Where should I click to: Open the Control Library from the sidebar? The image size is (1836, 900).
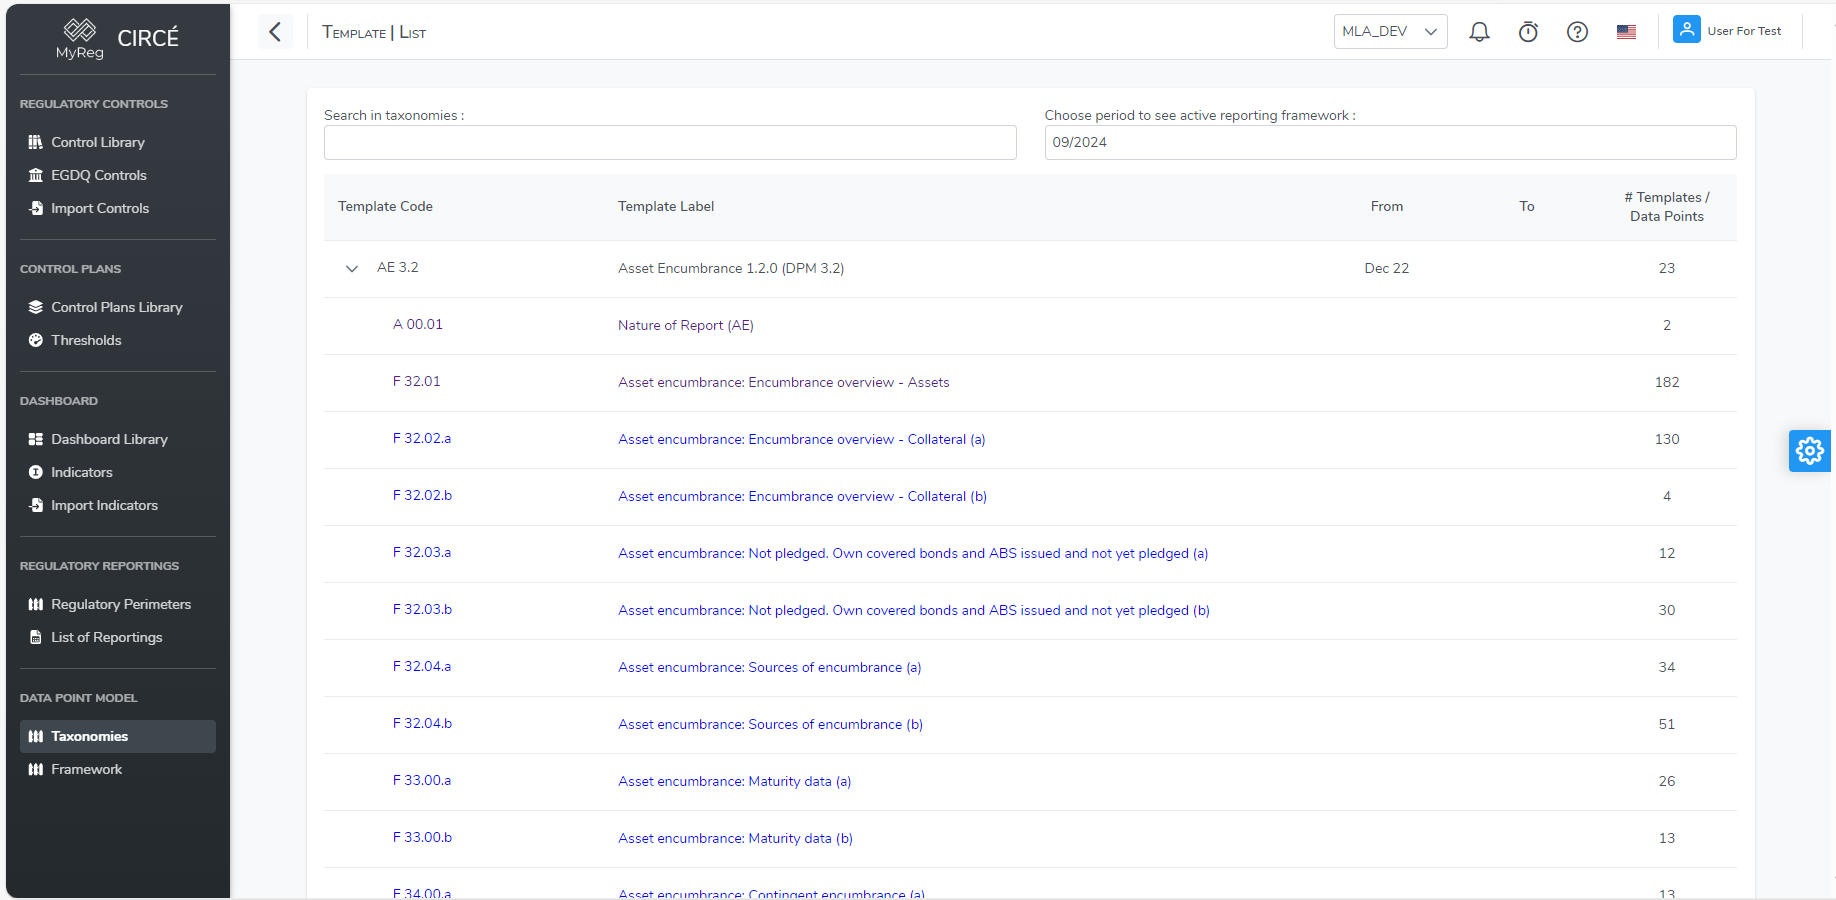(96, 142)
